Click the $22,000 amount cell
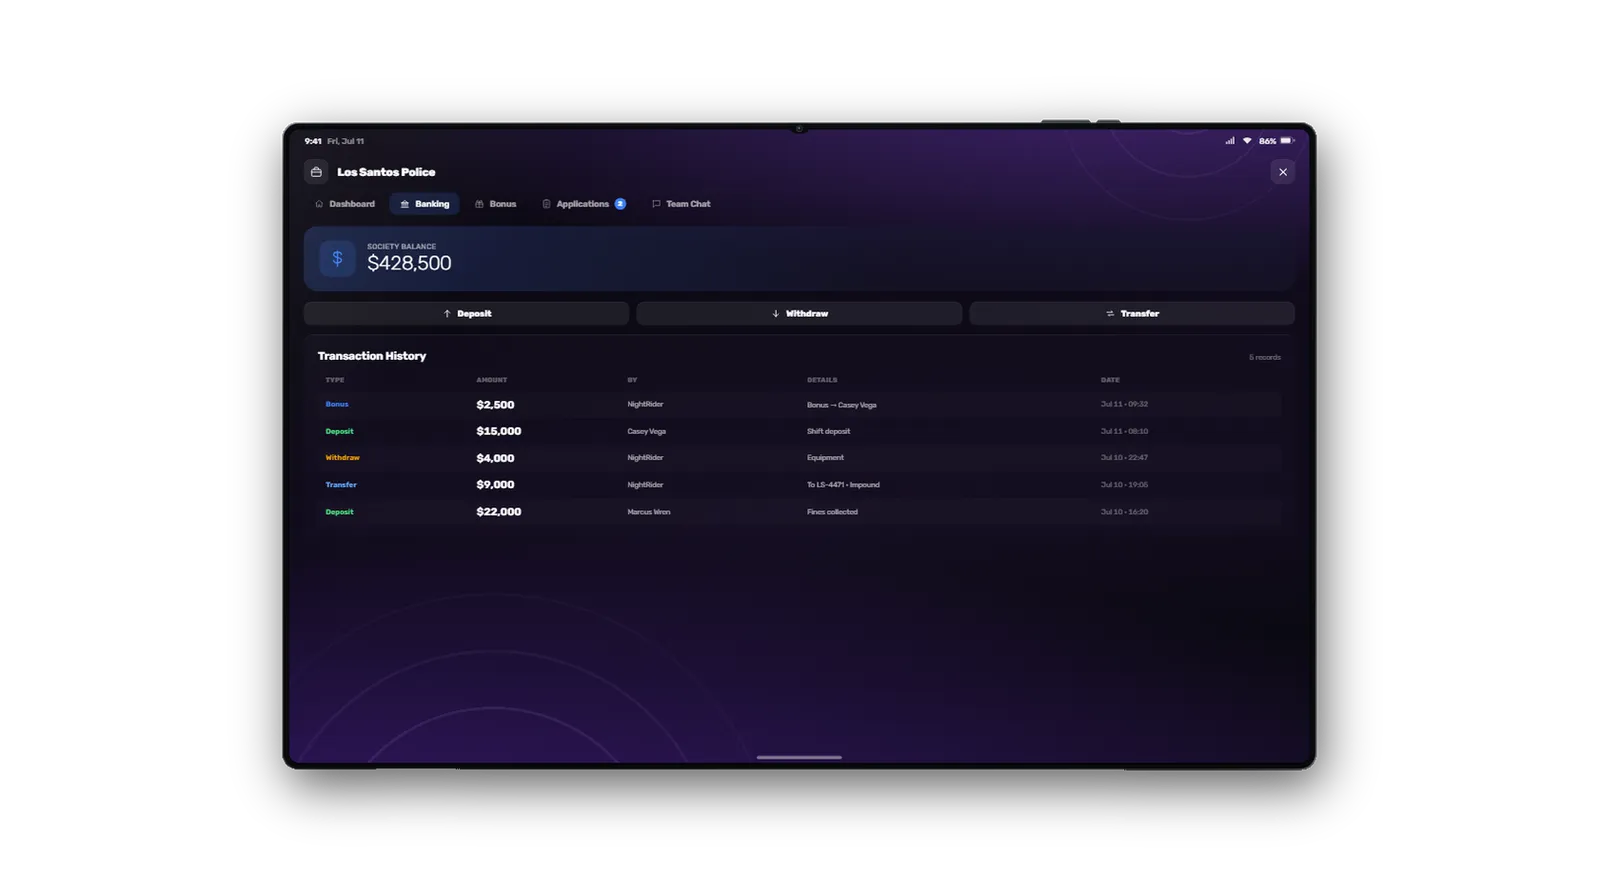The image size is (1600, 891). click(x=499, y=511)
